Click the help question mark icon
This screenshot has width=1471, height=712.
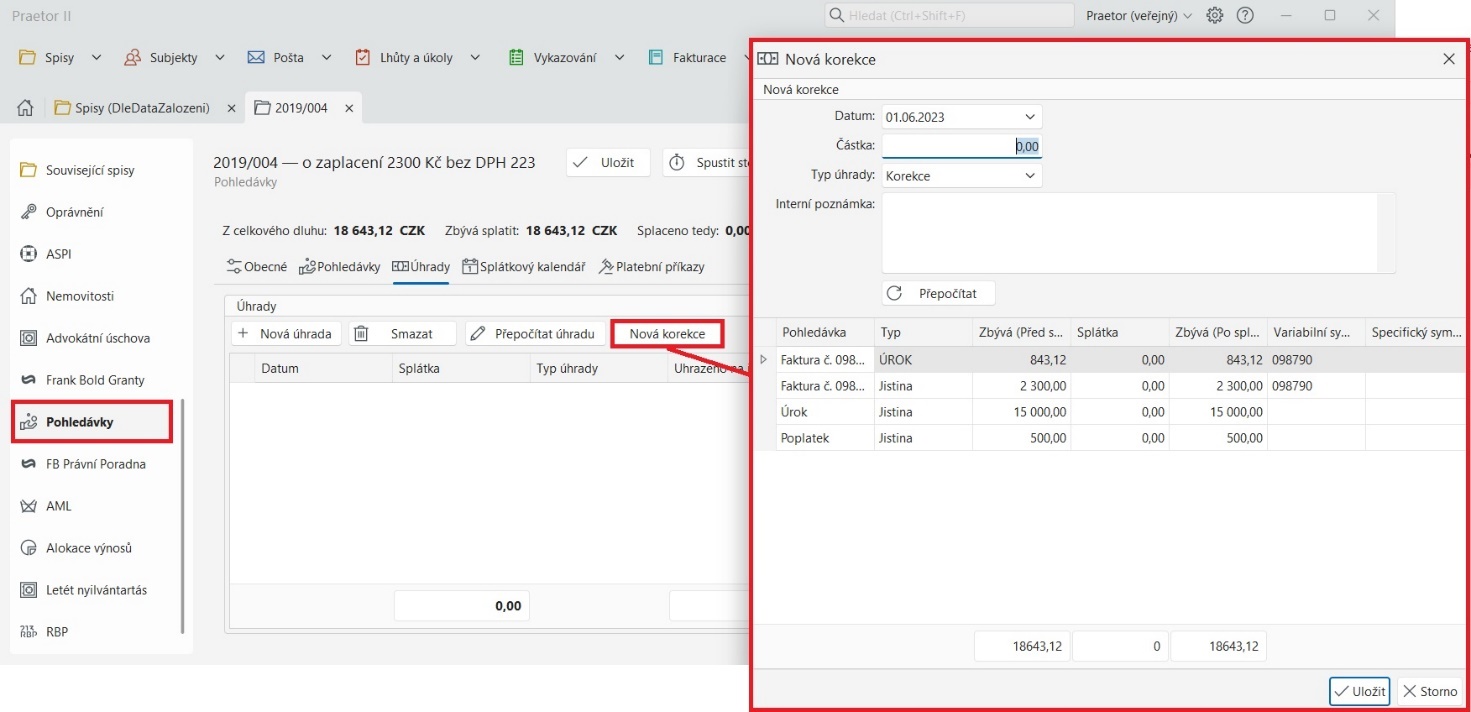[1245, 16]
